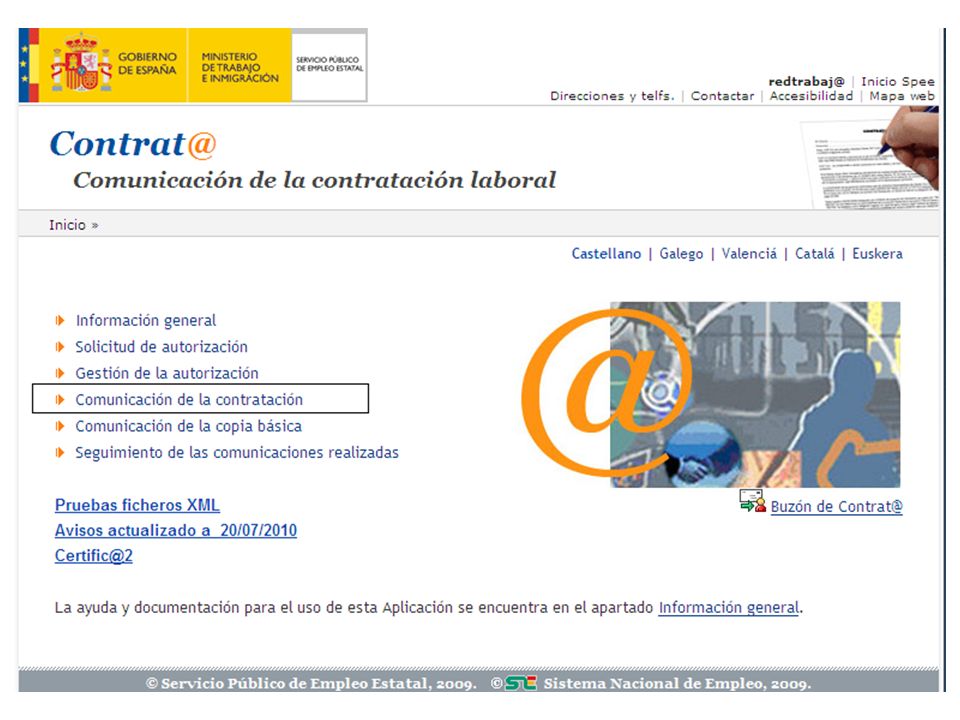The width and height of the screenshot is (960, 720).
Task: Switch language to Galego
Action: click(681, 253)
